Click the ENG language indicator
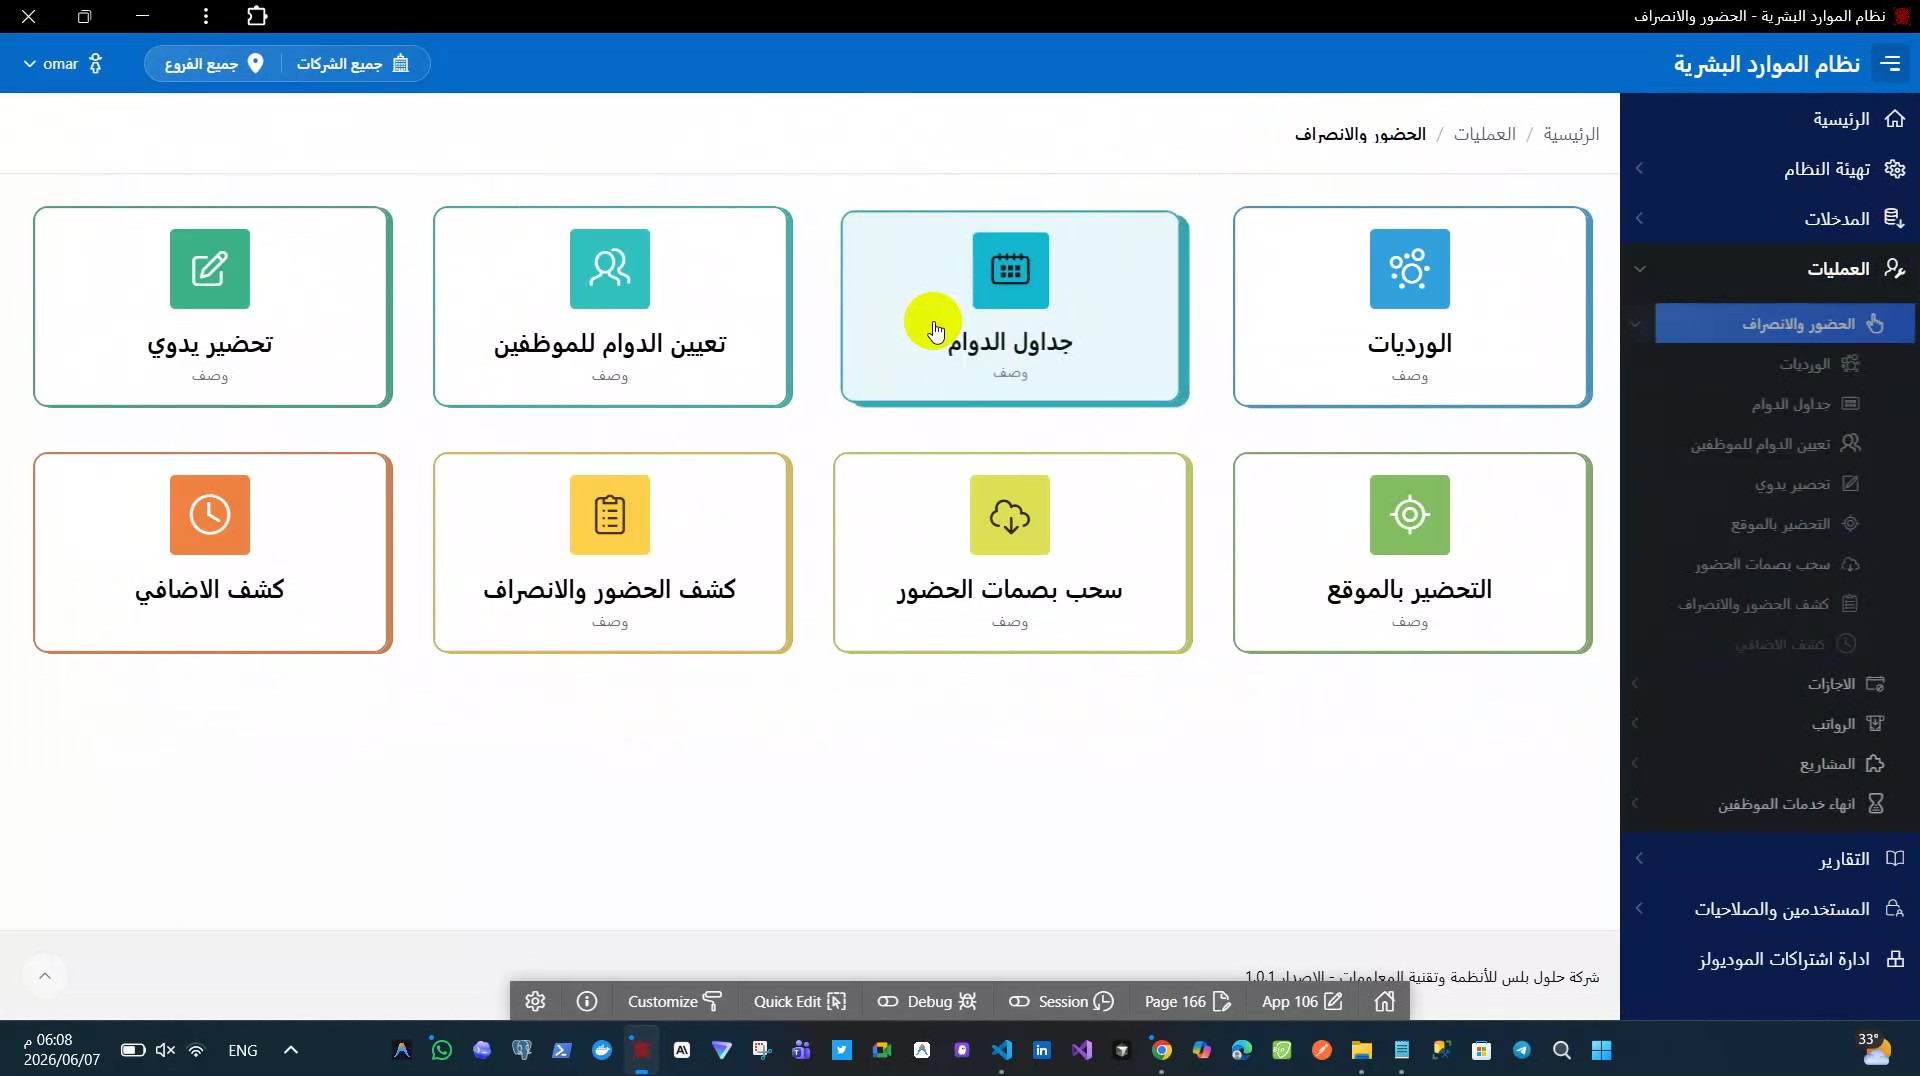The image size is (1920, 1076). [243, 1050]
